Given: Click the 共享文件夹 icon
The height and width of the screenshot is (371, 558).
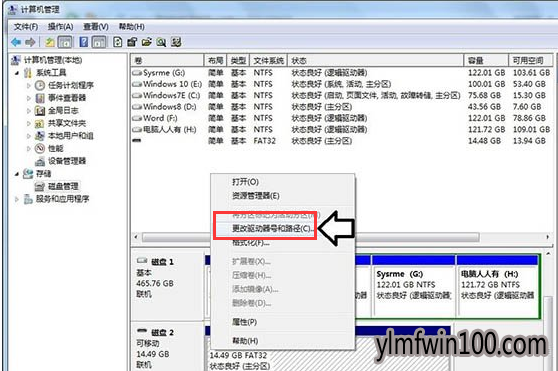Looking at the screenshot, I should (40, 123).
